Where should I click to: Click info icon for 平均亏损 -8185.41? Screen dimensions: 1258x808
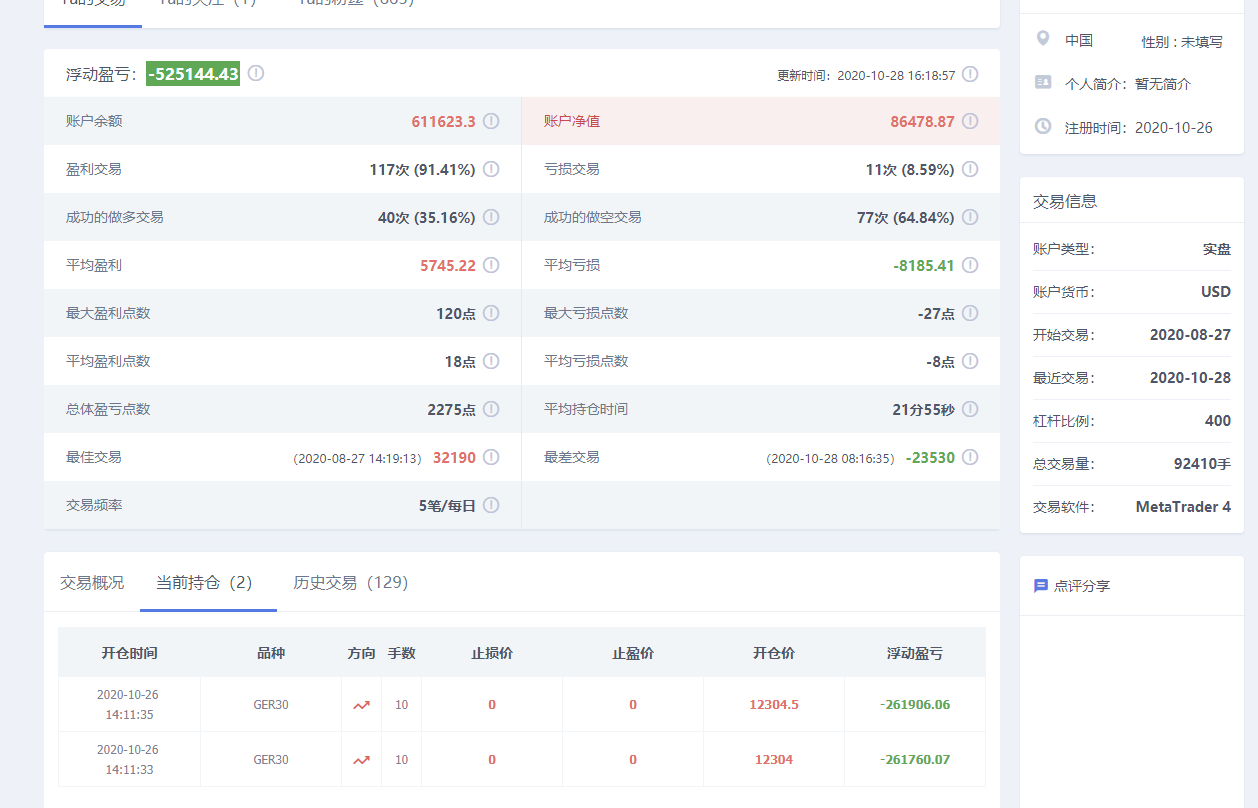pyautogui.click(x=970, y=265)
